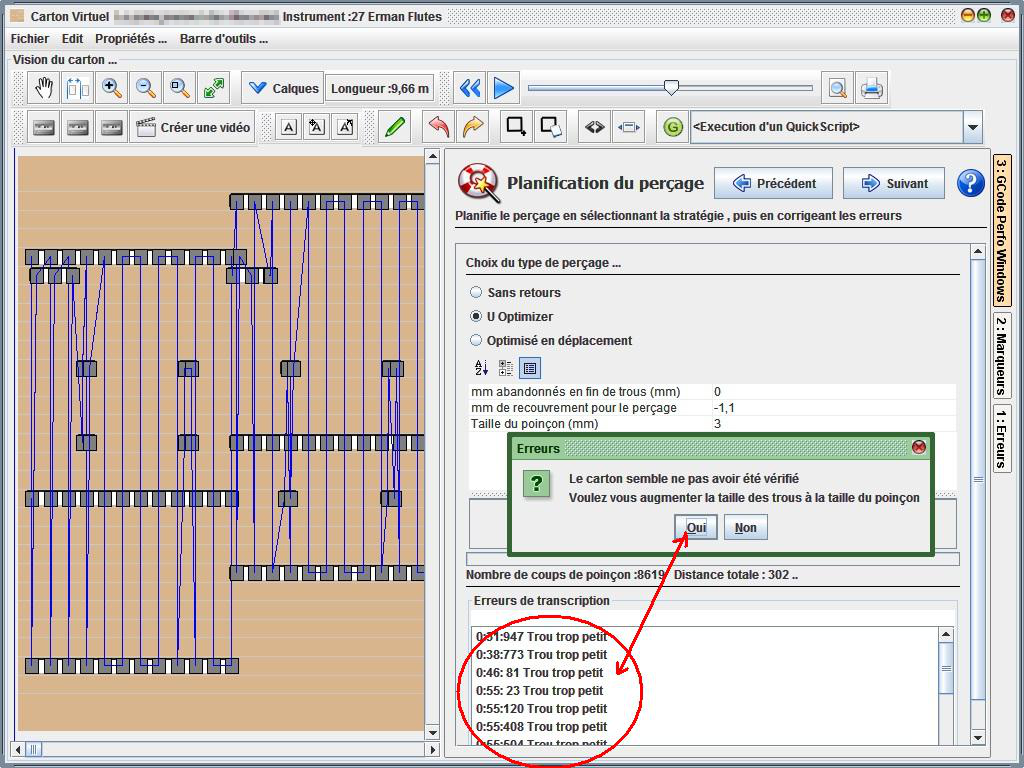This screenshot has width=1024, height=768.
Task: Click the red undo arrow
Action: pyautogui.click(x=438, y=127)
